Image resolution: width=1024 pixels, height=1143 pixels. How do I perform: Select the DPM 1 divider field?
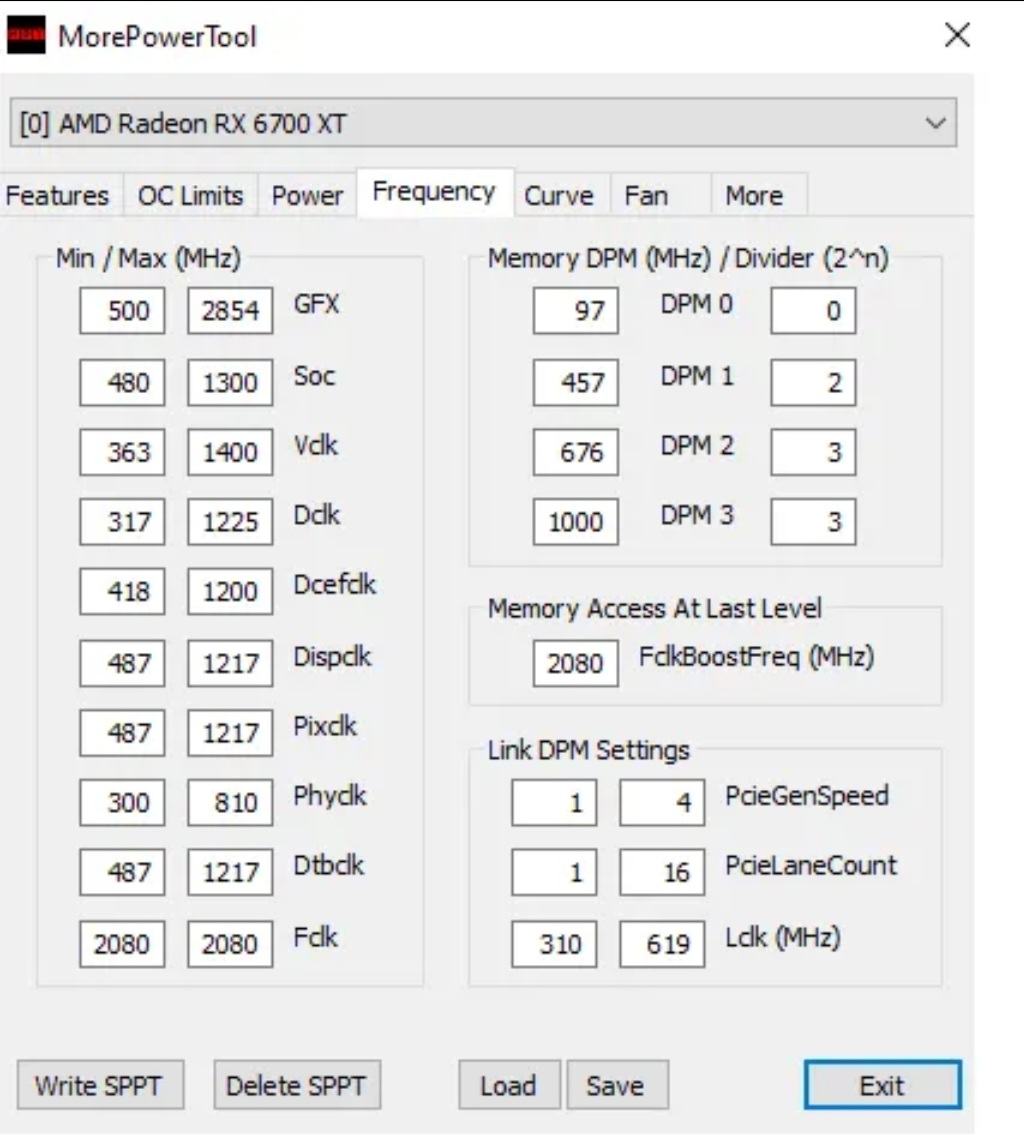point(813,382)
